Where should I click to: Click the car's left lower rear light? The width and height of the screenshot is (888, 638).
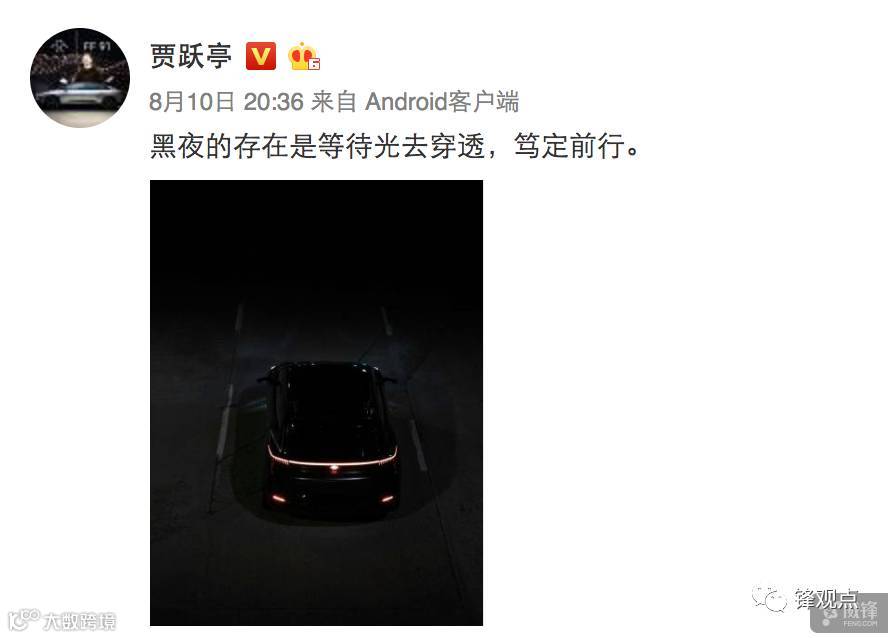pyautogui.click(x=278, y=498)
